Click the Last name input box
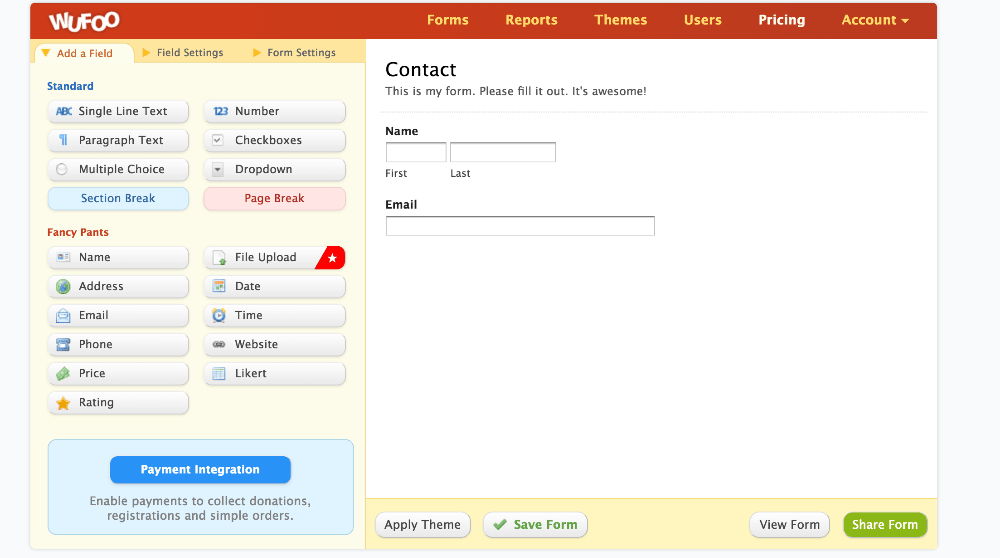Image resolution: width=1000 pixels, height=558 pixels. (503, 152)
